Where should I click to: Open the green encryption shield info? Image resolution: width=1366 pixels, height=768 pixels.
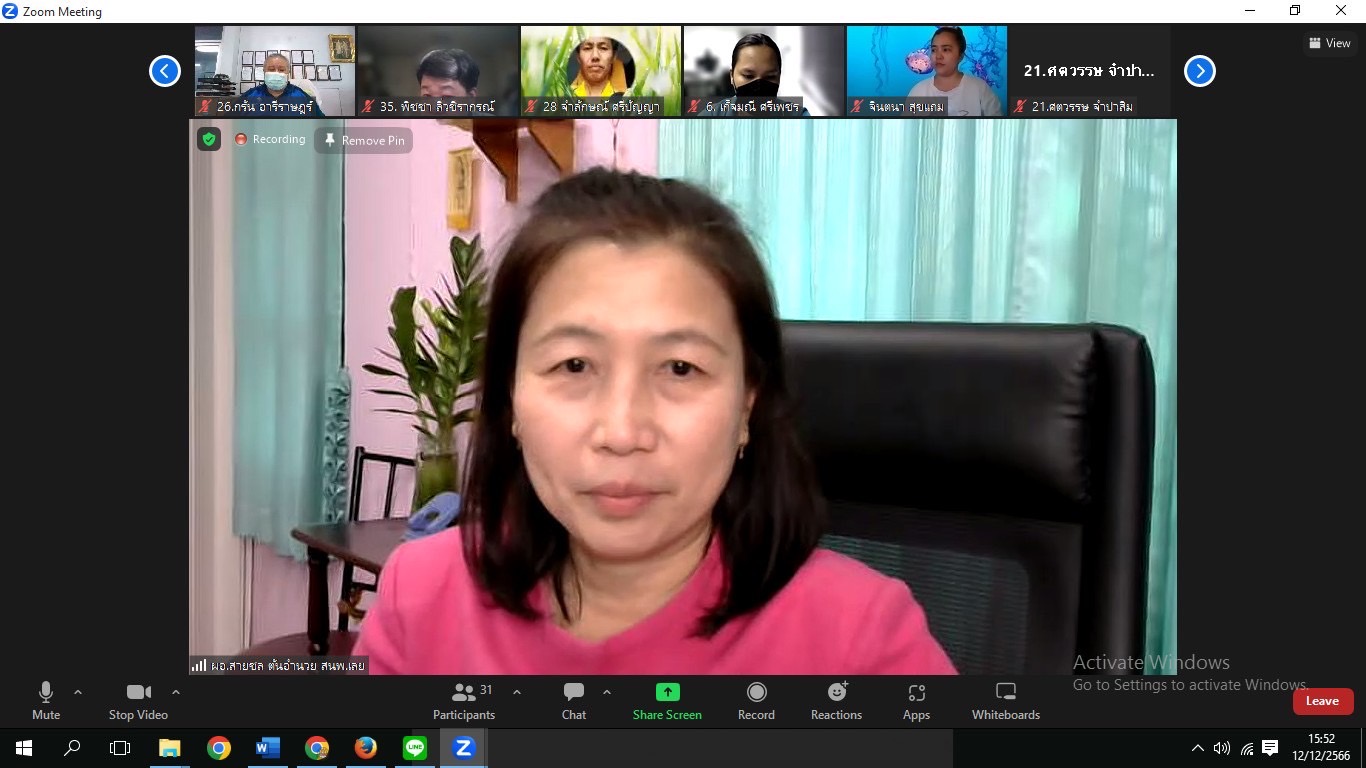pos(209,139)
